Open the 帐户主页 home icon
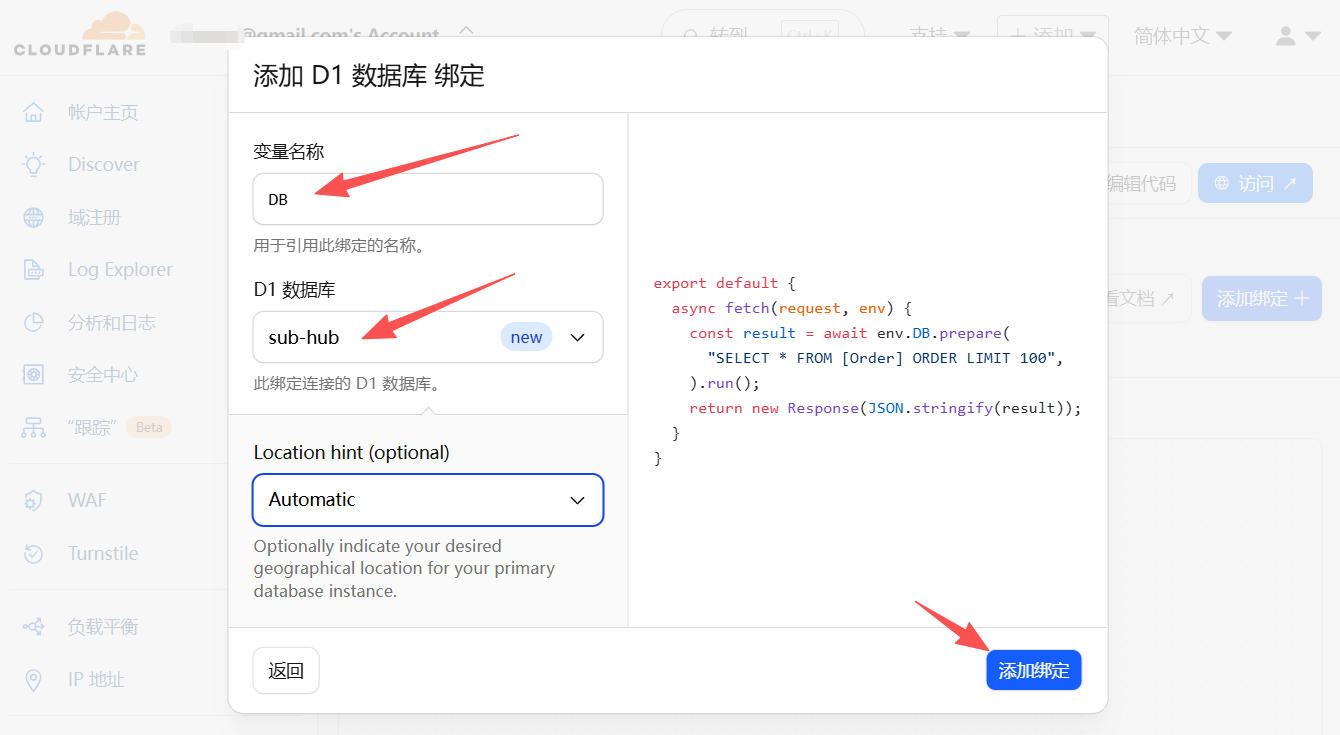This screenshot has height=735, width=1340. coord(34,112)
